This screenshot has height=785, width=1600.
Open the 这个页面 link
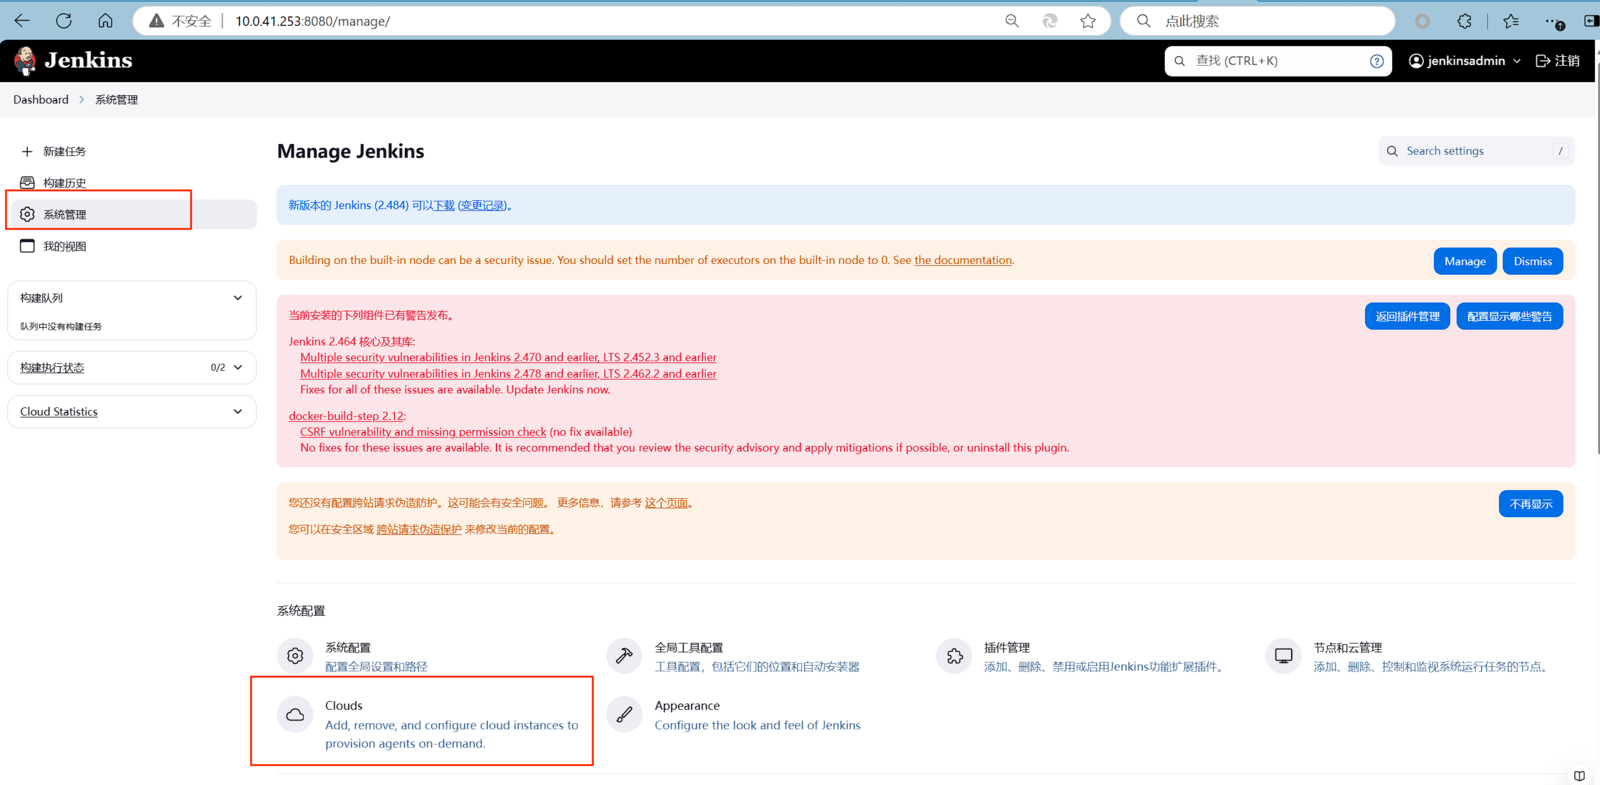666,503
